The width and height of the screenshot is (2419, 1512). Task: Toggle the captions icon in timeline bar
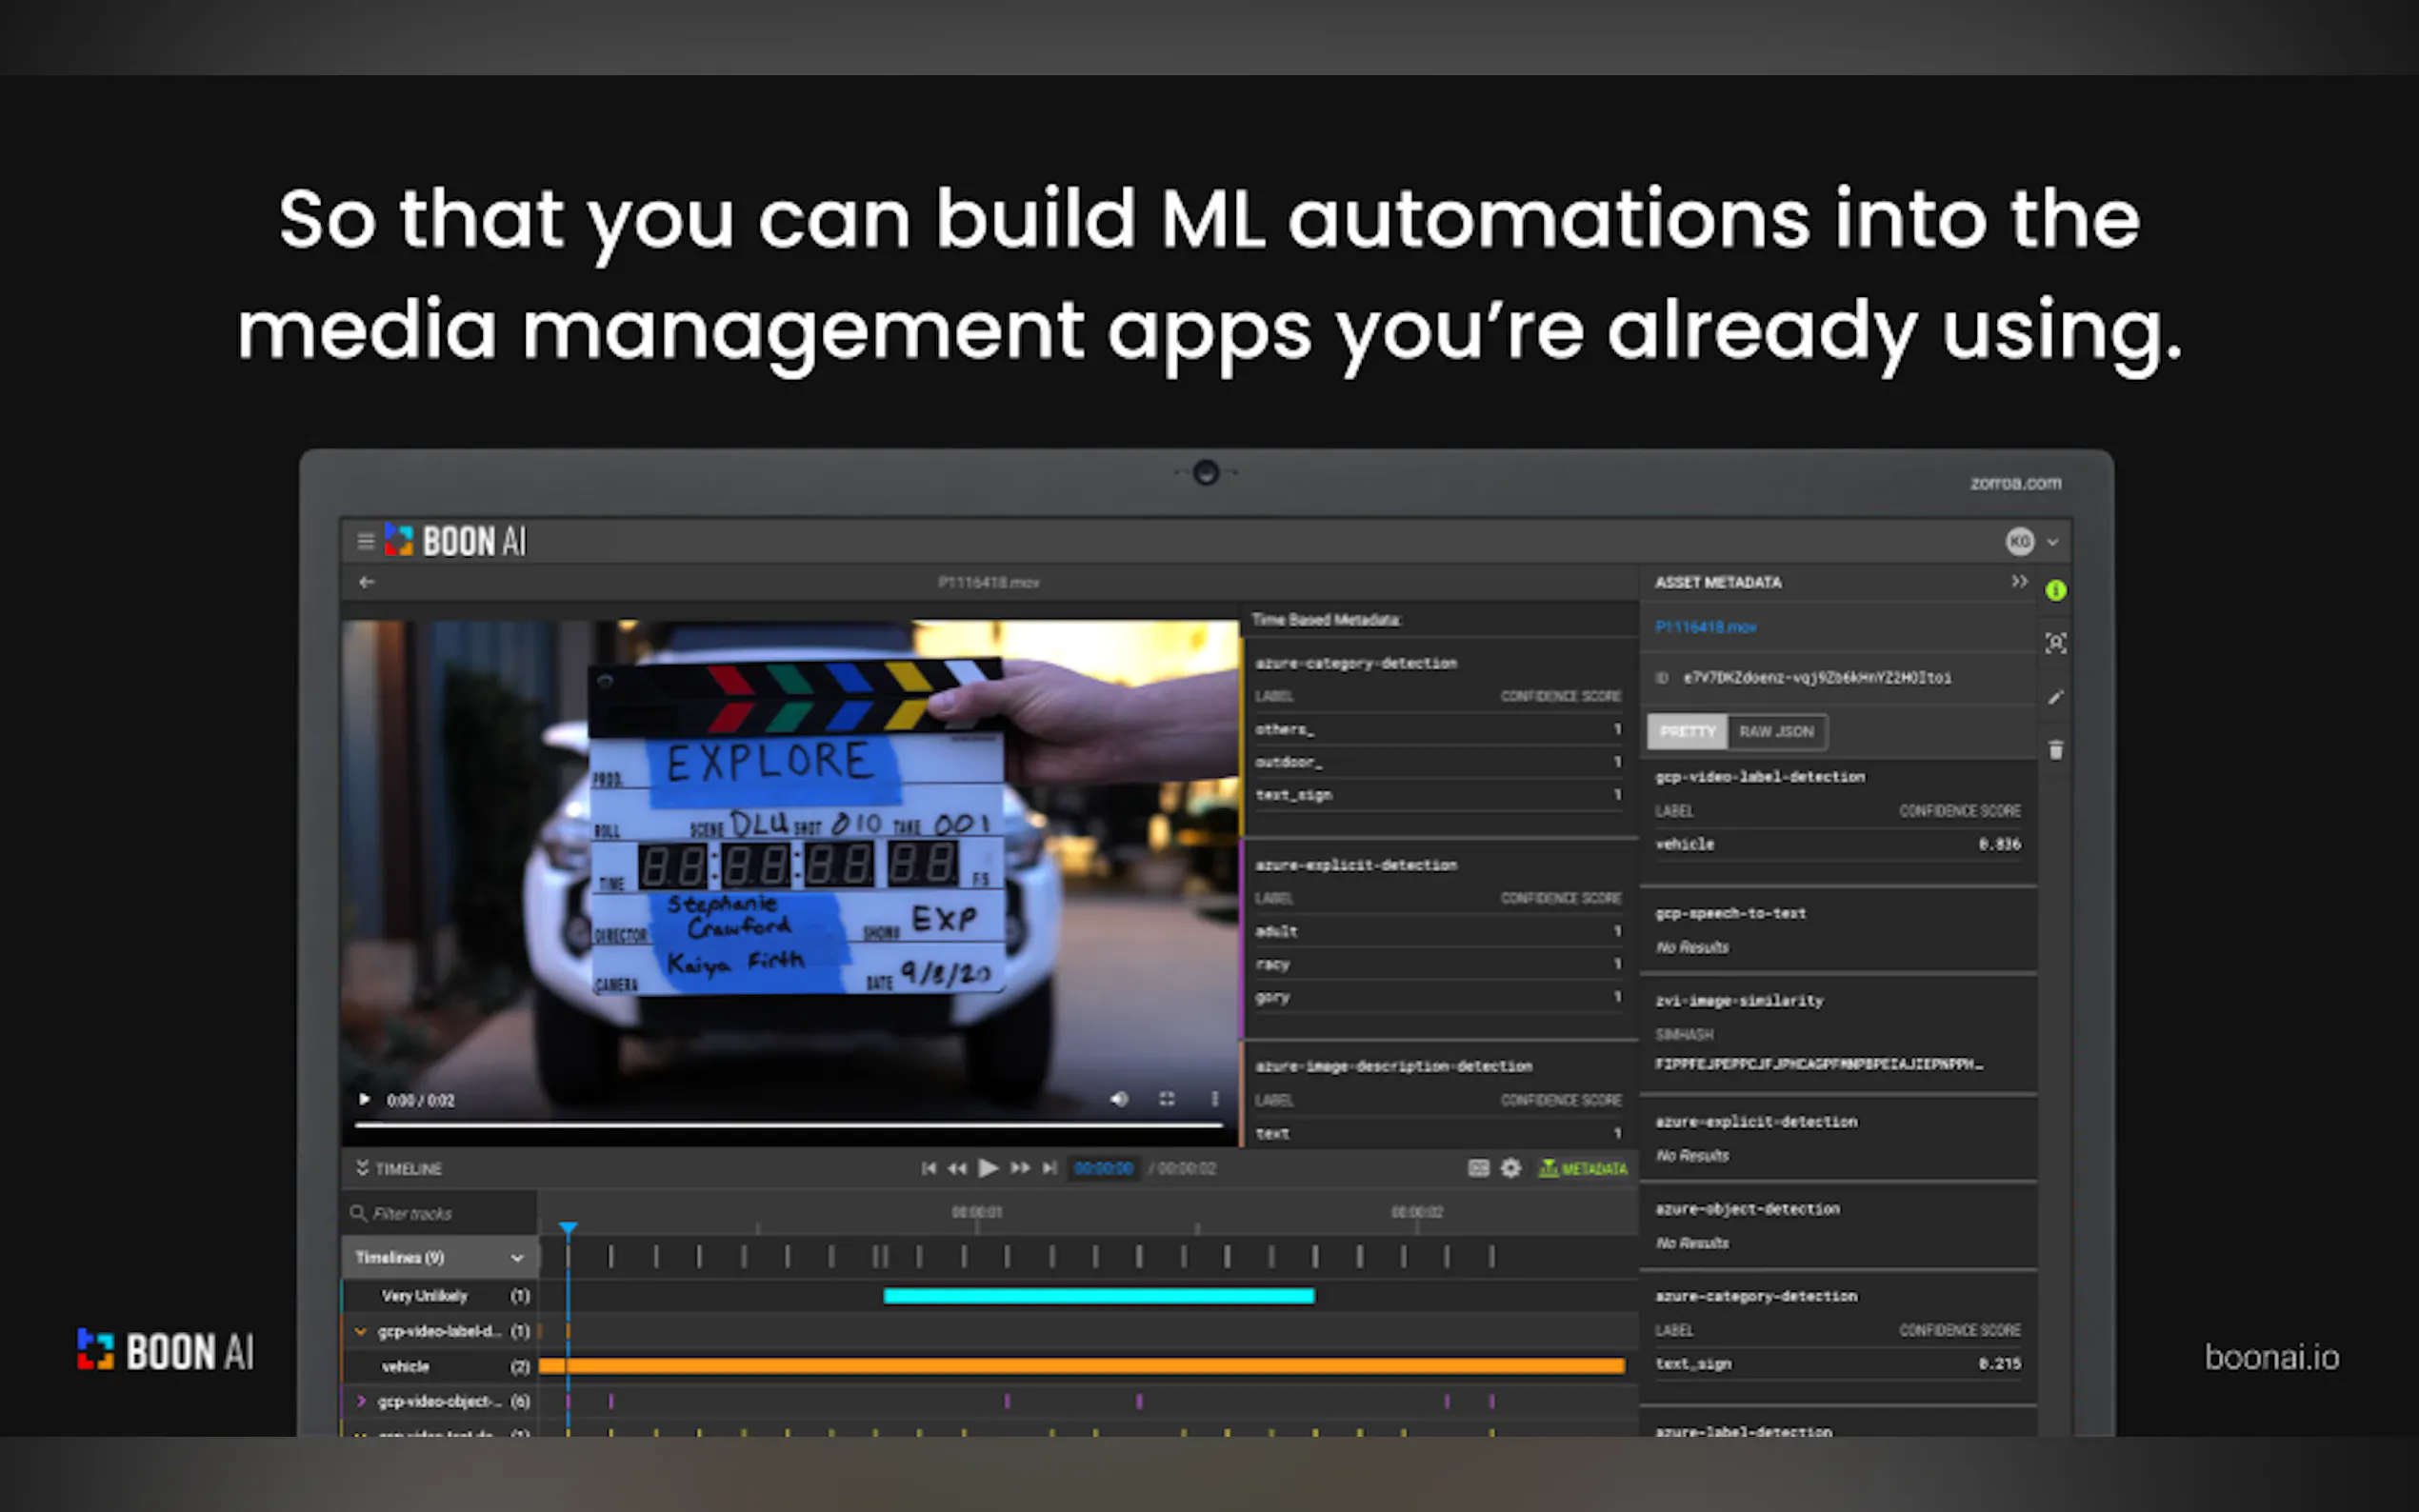point(1478,1168)
